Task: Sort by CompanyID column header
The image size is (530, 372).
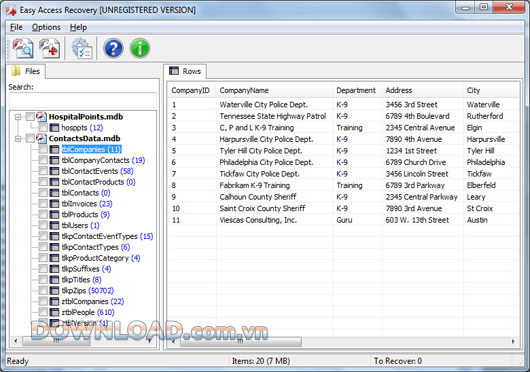Action: (192, 91)
